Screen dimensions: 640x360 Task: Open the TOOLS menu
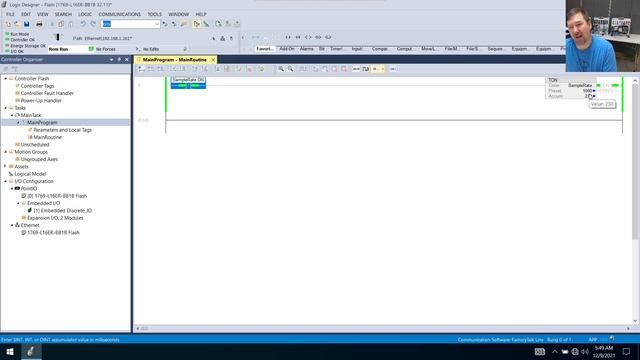tap(154, 14)
